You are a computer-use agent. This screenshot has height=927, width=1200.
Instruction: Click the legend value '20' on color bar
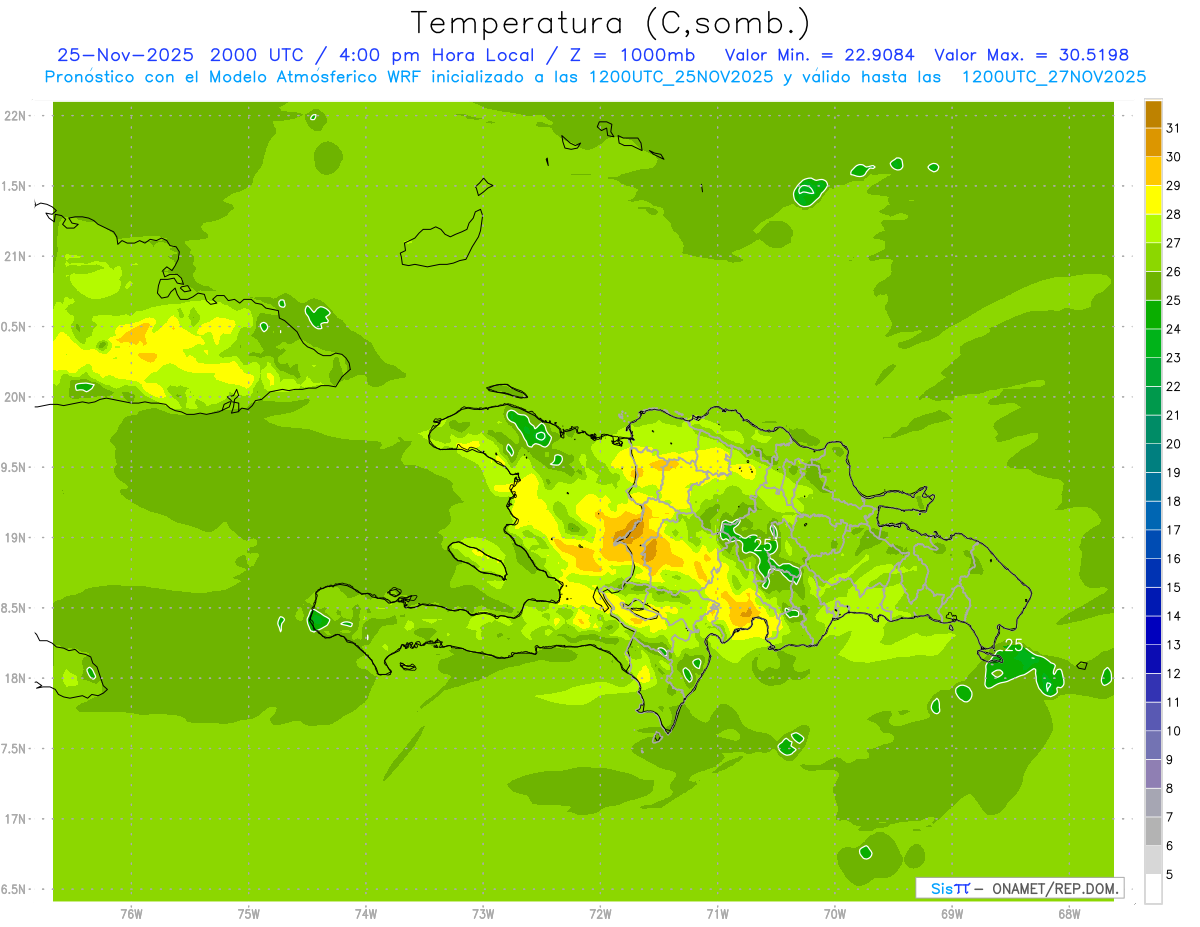click(1174, 443)
